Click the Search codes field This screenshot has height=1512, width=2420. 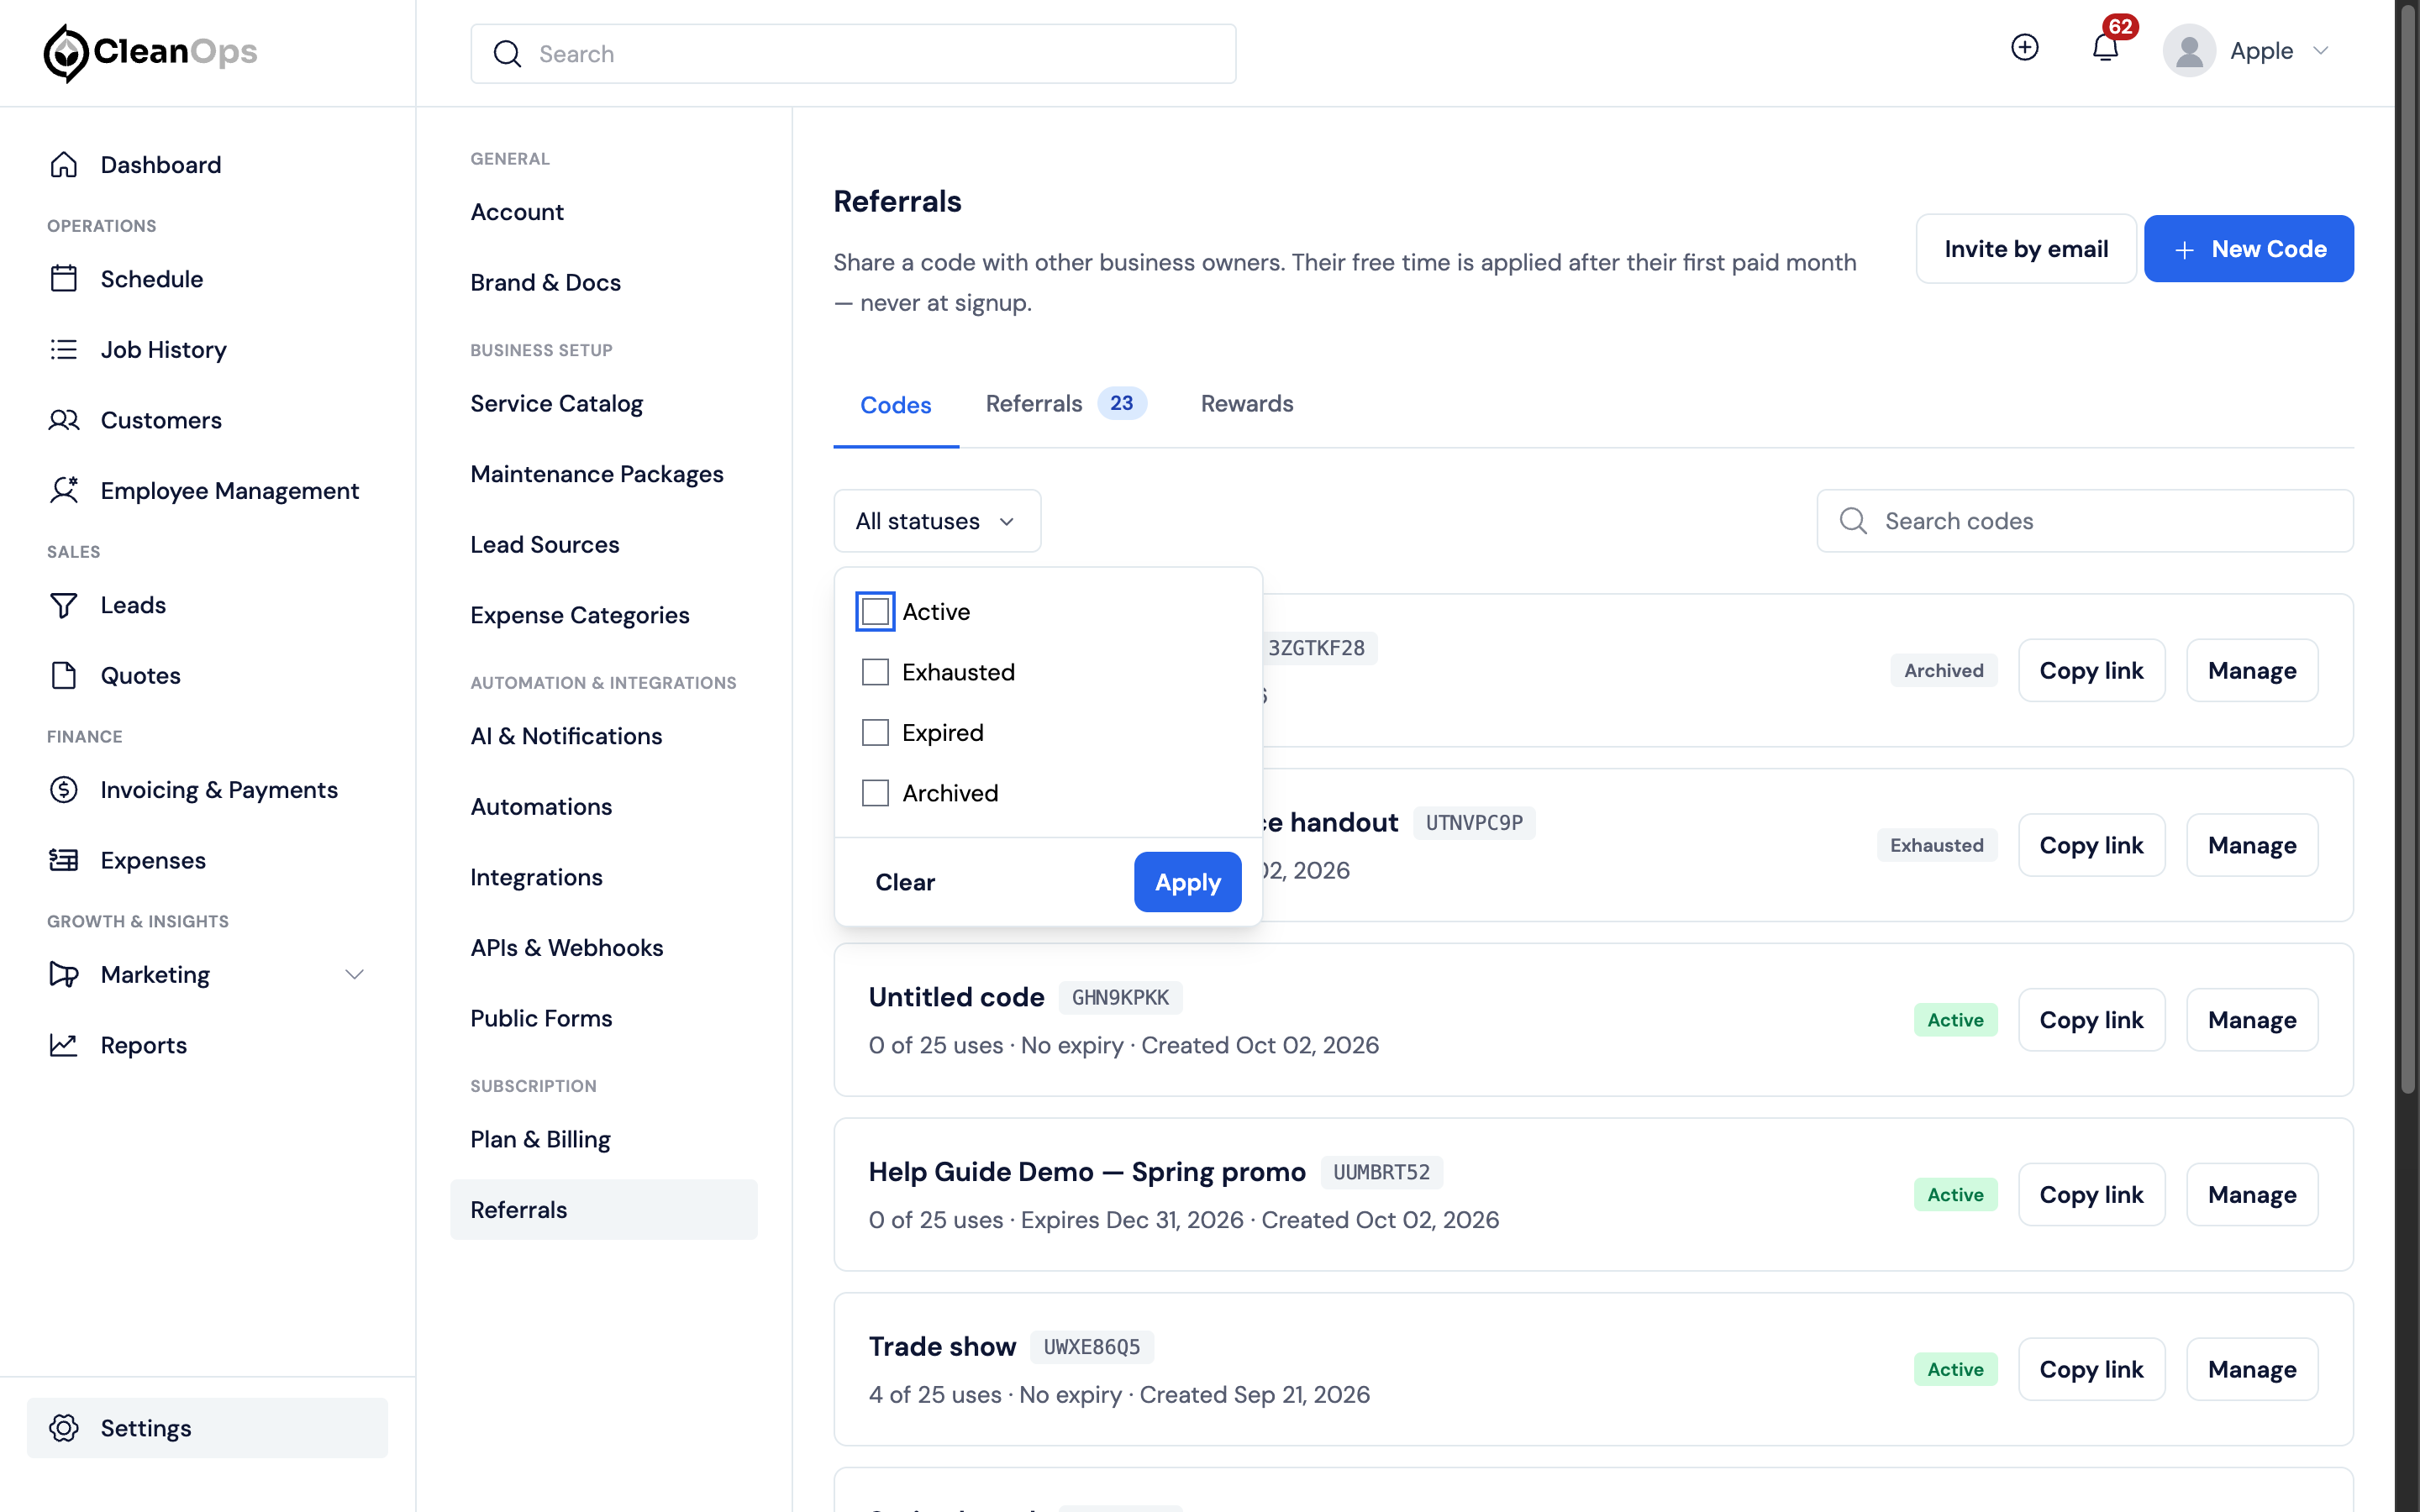pos(2085,521)
